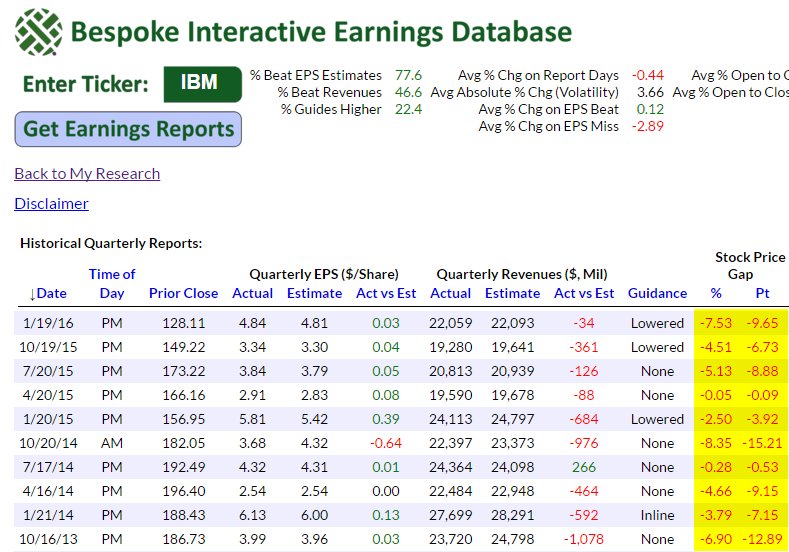This screenshot has width=789, height=552.
Task: Click the Inline guidance cell
Action: click(657, 515)
